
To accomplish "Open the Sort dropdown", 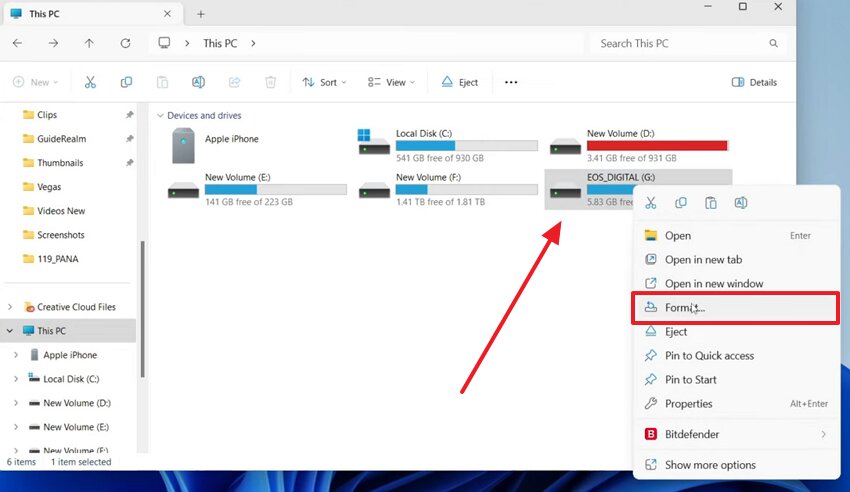I will click(324, 82).
